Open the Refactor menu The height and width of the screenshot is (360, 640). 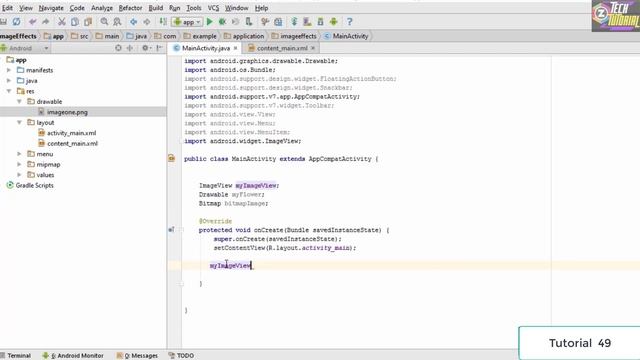[x=130, y=8]
